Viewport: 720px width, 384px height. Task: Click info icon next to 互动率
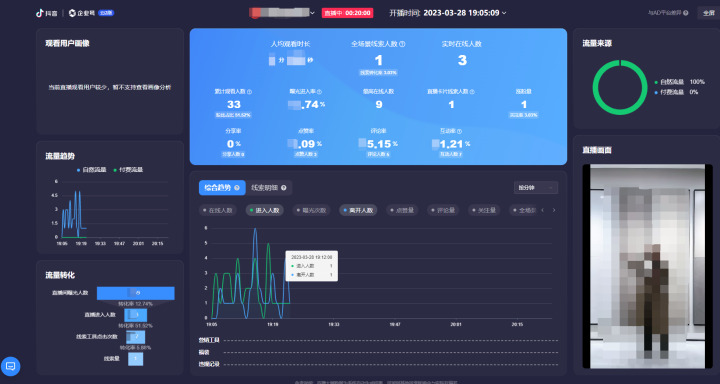[x=459, y=131]
